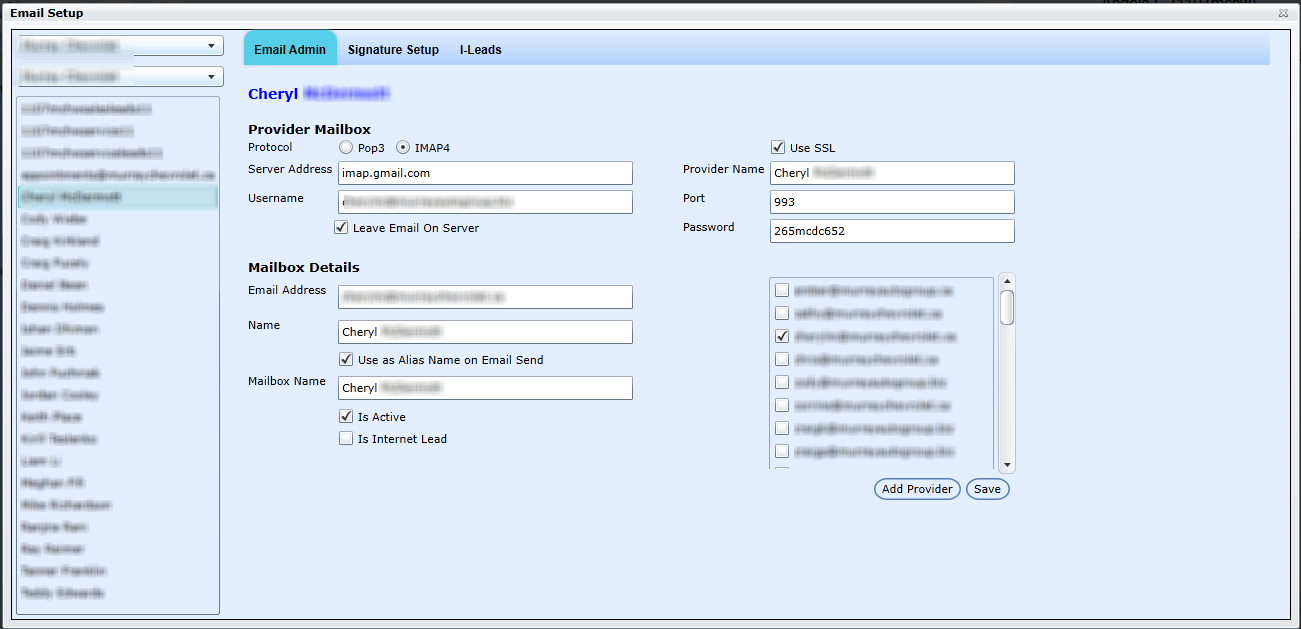Switch to the Signature Setup tab
Screen dimensions: 1301x629
click(393, 50)
